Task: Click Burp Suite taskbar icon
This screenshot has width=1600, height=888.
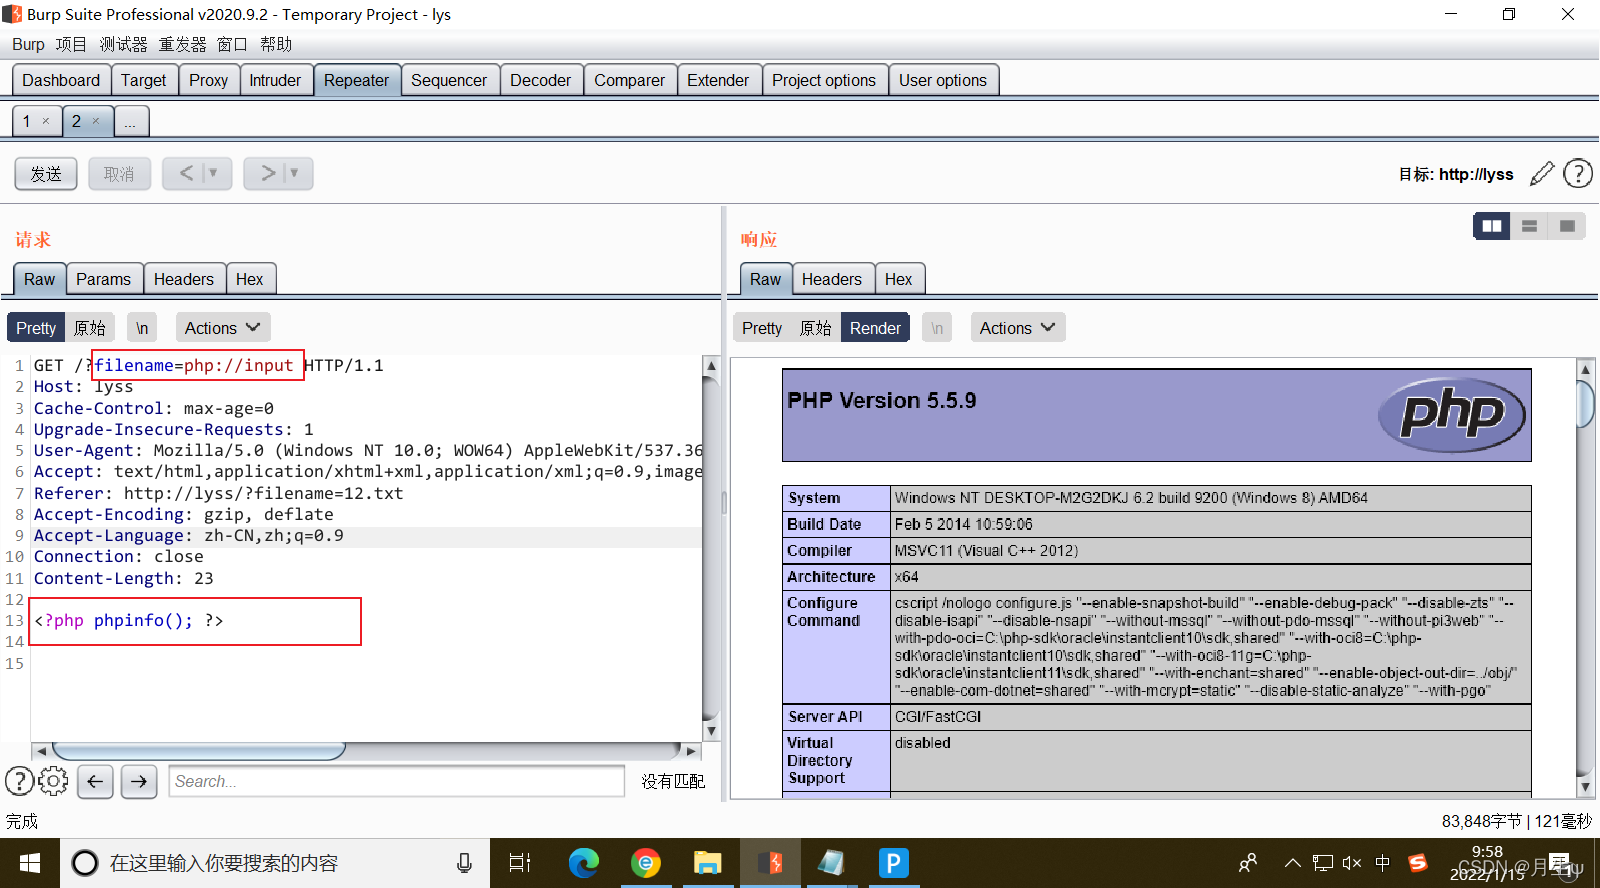Action: pyautogui.click(x=770, y=863)
